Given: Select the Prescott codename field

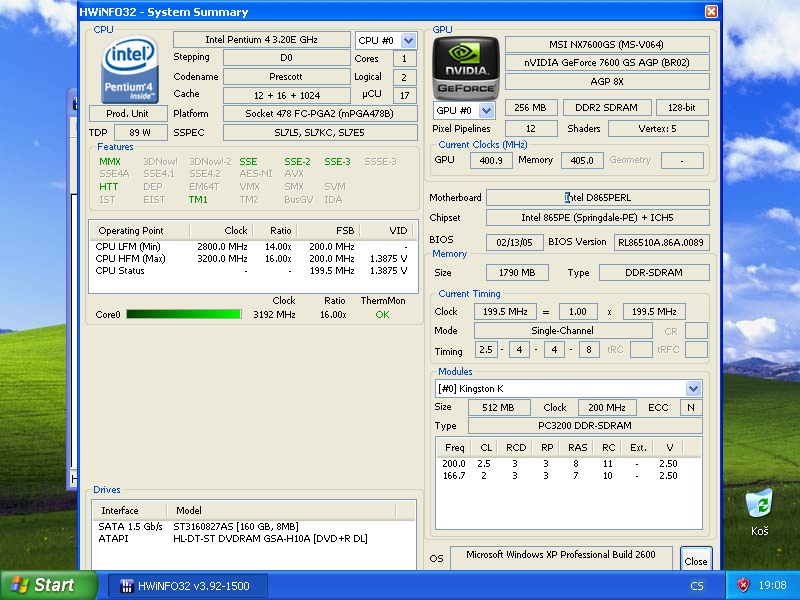Looking at the screenshot, I should pyautogui.click(x=286, y=77).
